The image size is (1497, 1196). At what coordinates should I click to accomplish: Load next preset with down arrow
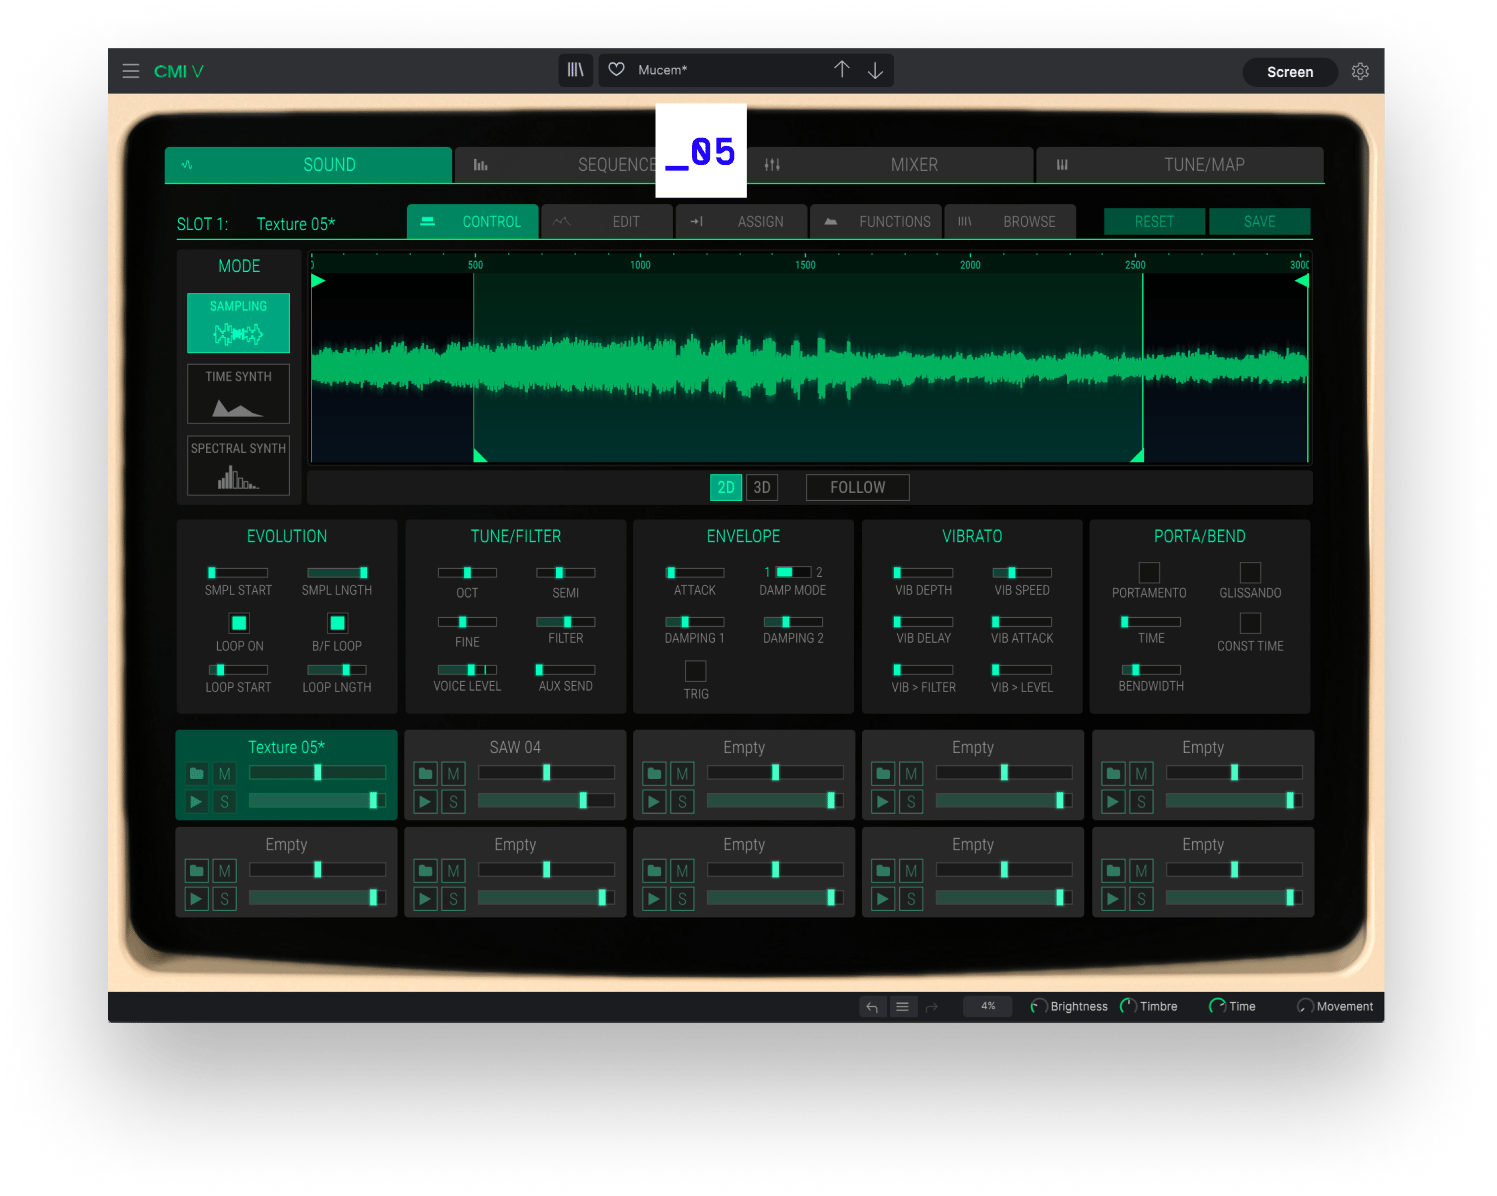pos(875,70)
